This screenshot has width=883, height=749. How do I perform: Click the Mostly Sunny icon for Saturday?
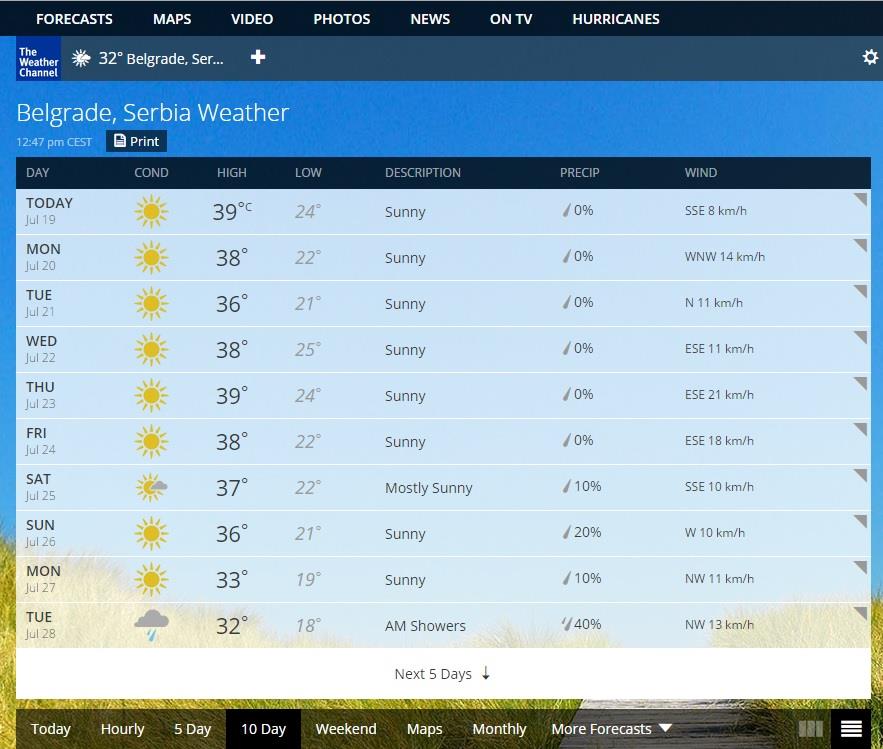point(151,487)
